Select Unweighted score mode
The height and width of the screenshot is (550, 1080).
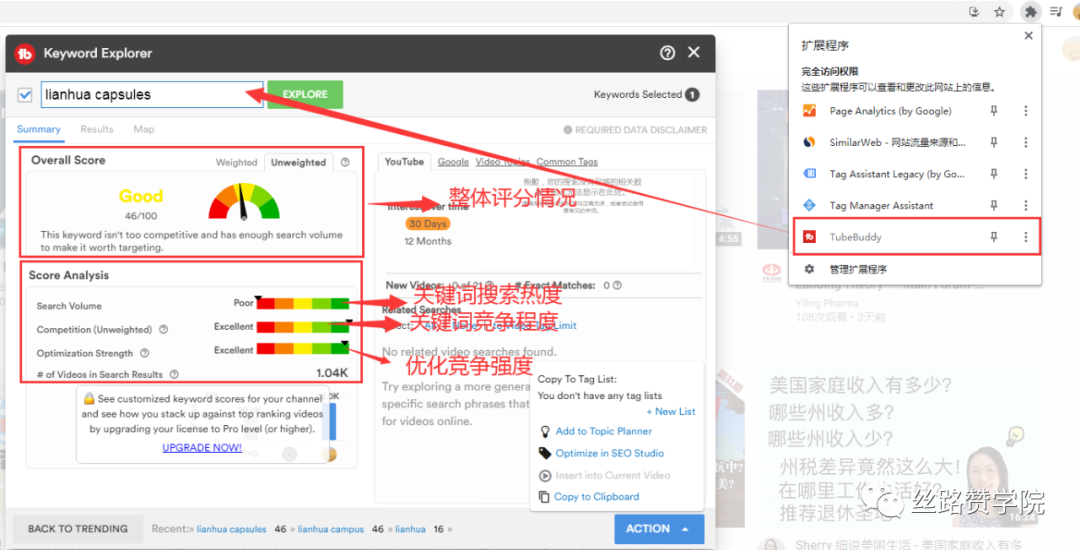[298, 162]
